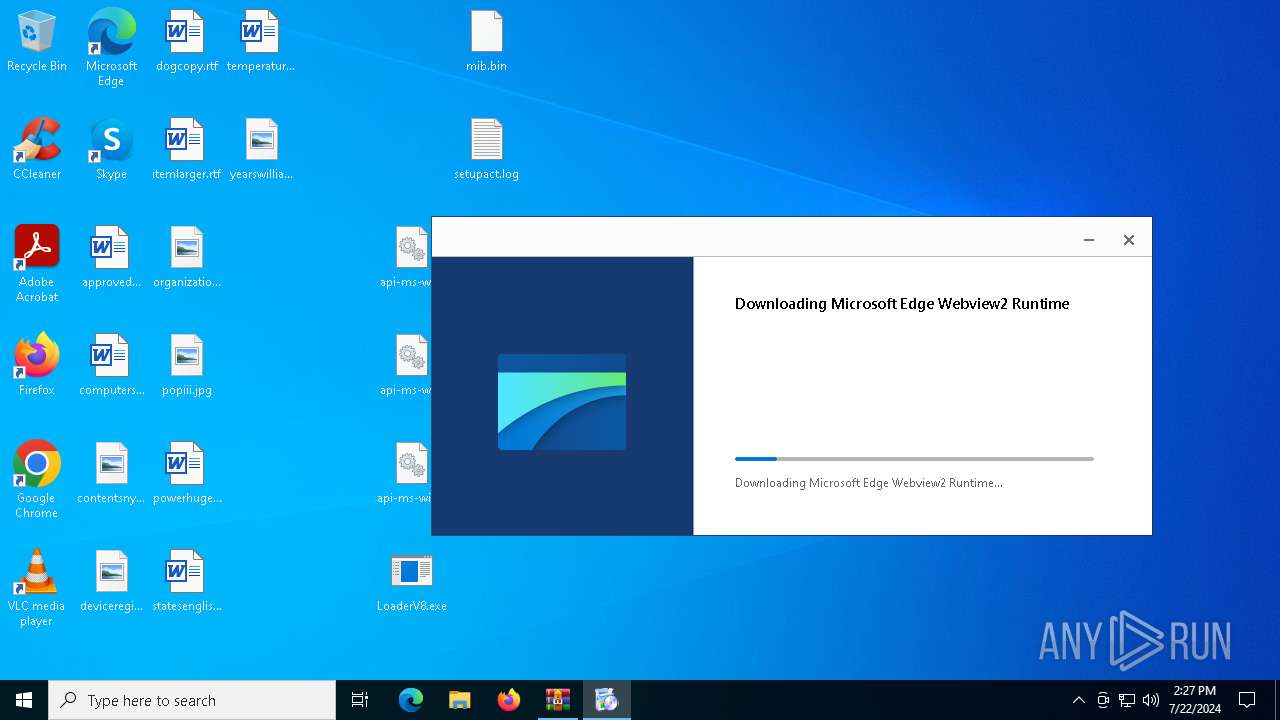Select the LoaderV8.exe file icon
1280x720 pixels.
click(411, 582)
